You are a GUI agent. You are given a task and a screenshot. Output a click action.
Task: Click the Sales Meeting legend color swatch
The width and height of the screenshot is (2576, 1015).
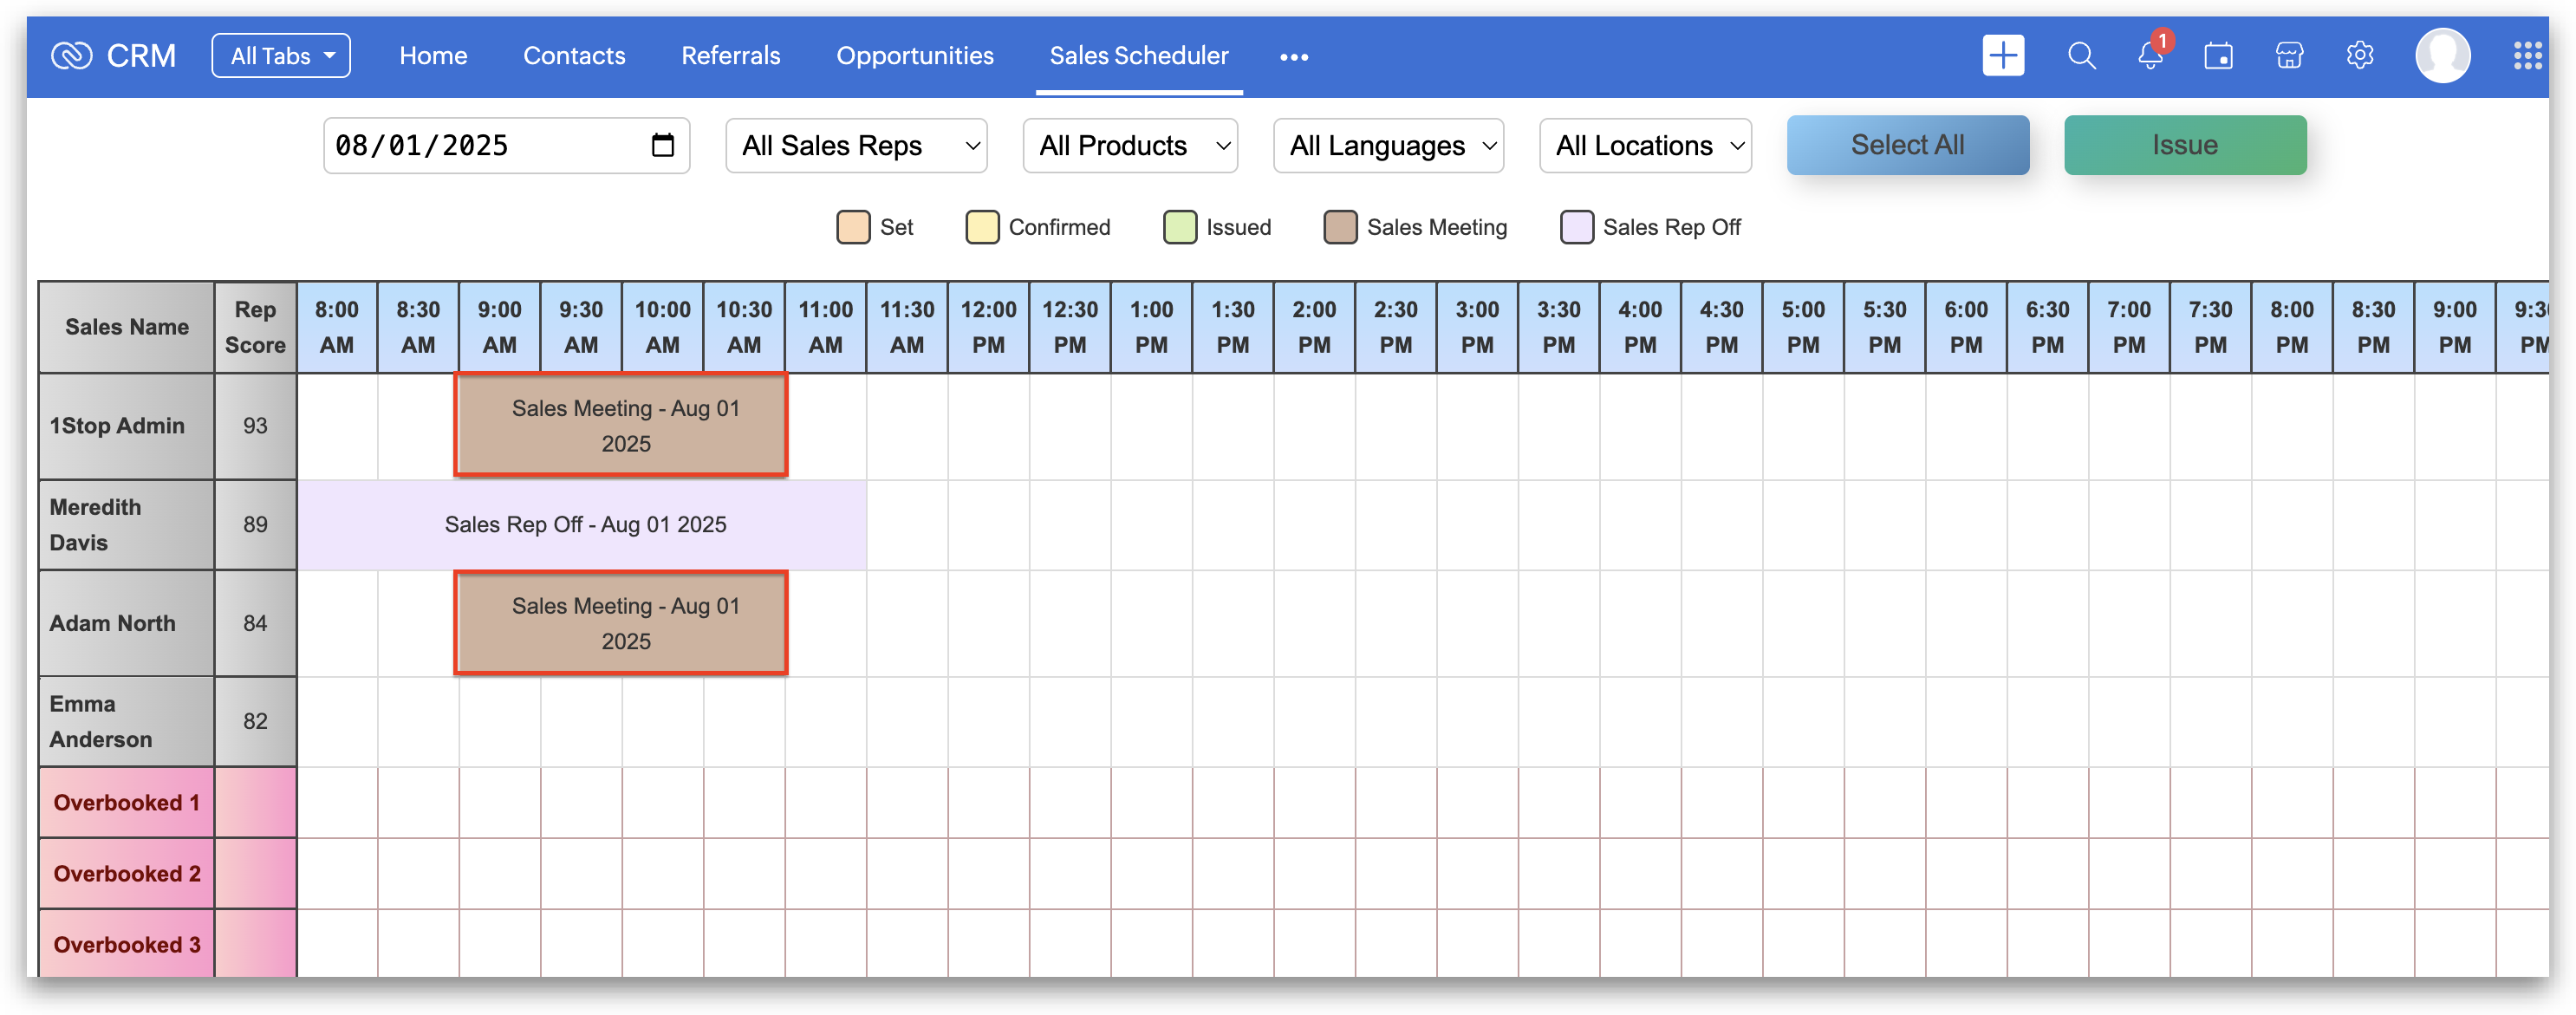[1339, 227]
